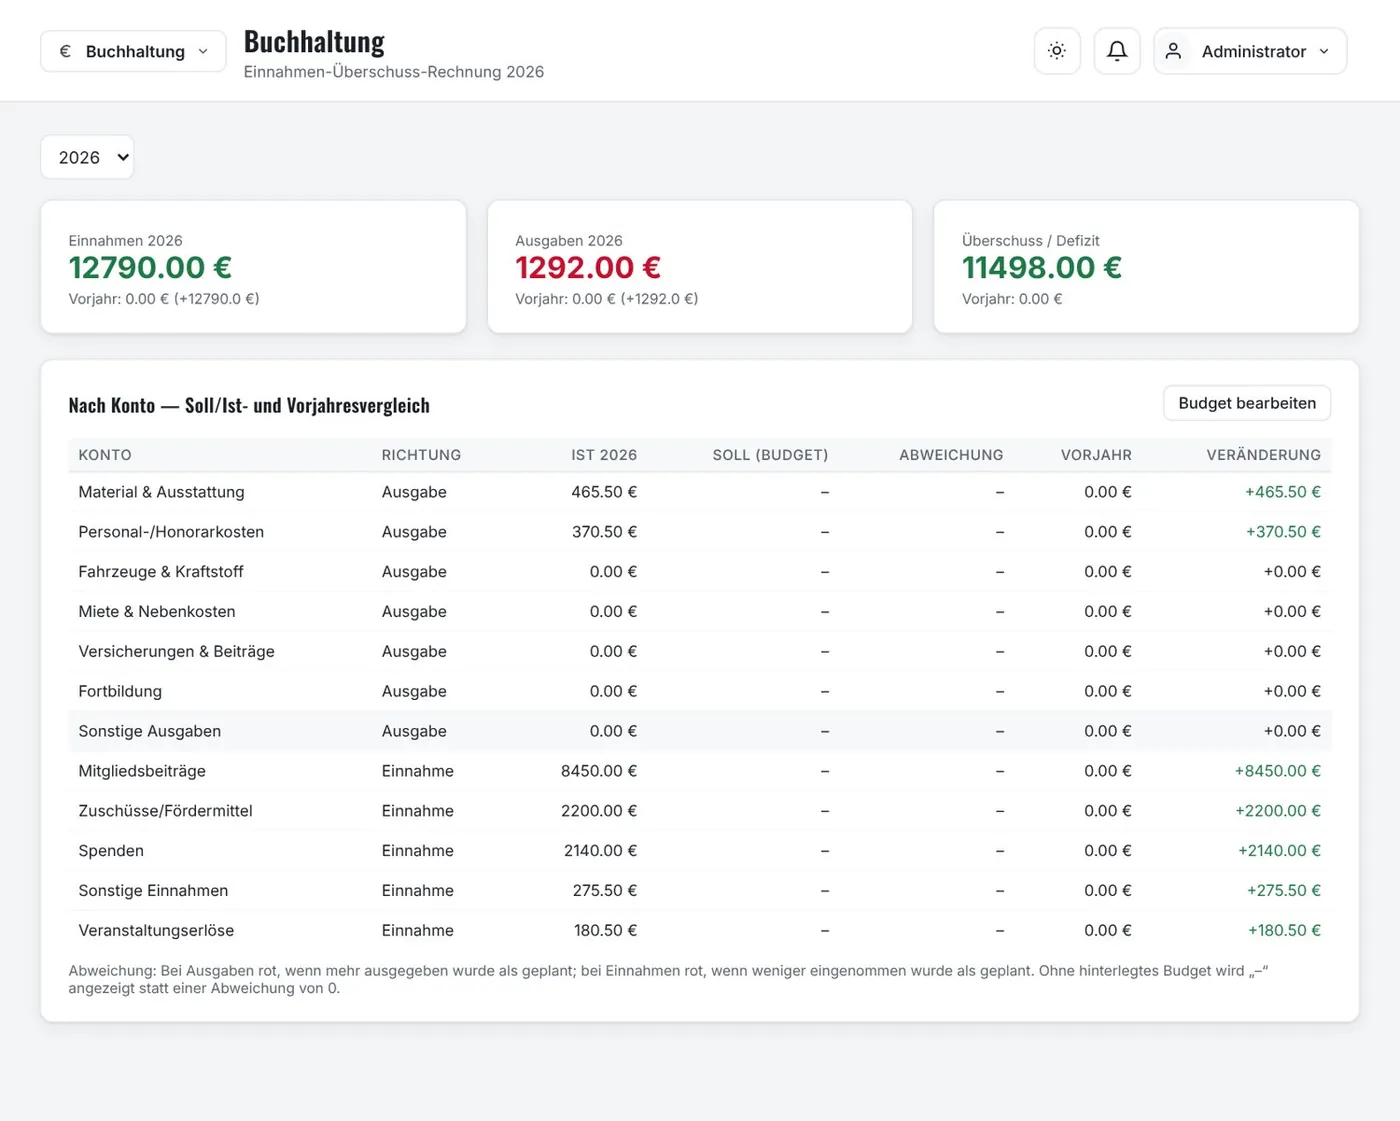Select the Sonstige Einnahmen row
The width and height of the screenshot is (1400, 1121).
pyautogui.click(x=699, y=890)
